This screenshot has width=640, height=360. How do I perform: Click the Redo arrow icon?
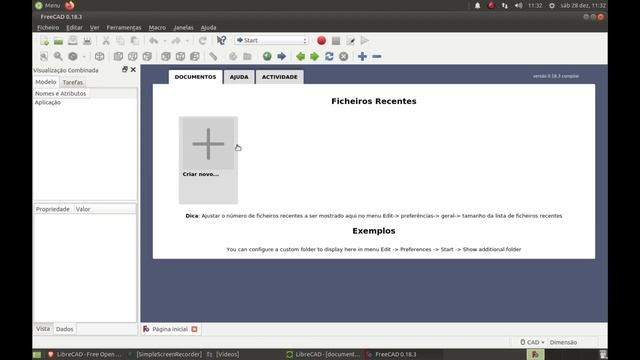pos(176,41)
